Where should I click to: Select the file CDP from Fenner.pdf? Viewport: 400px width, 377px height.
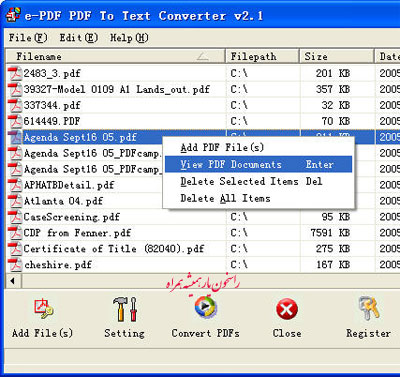tap(77, 233)
